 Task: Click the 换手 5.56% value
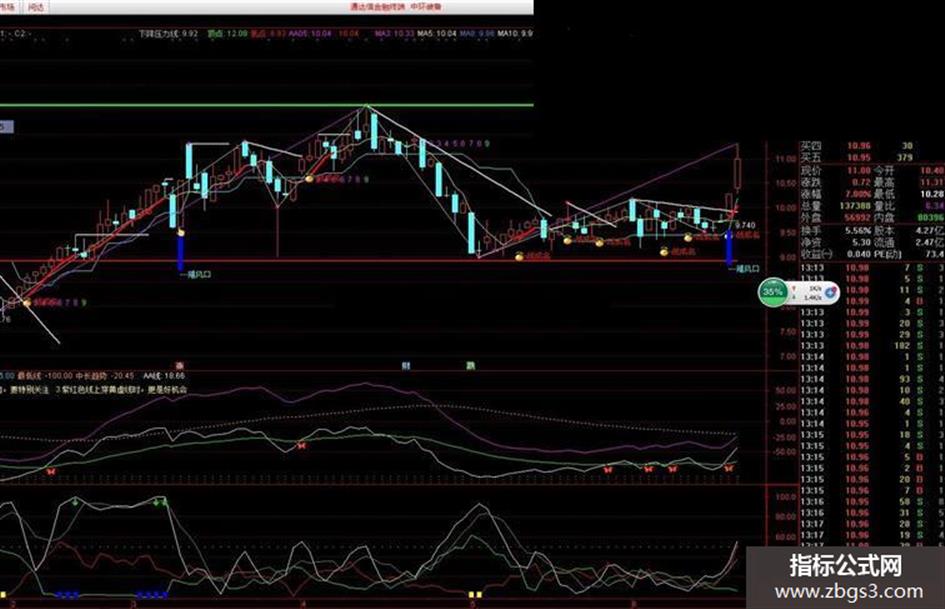[858, 230]
